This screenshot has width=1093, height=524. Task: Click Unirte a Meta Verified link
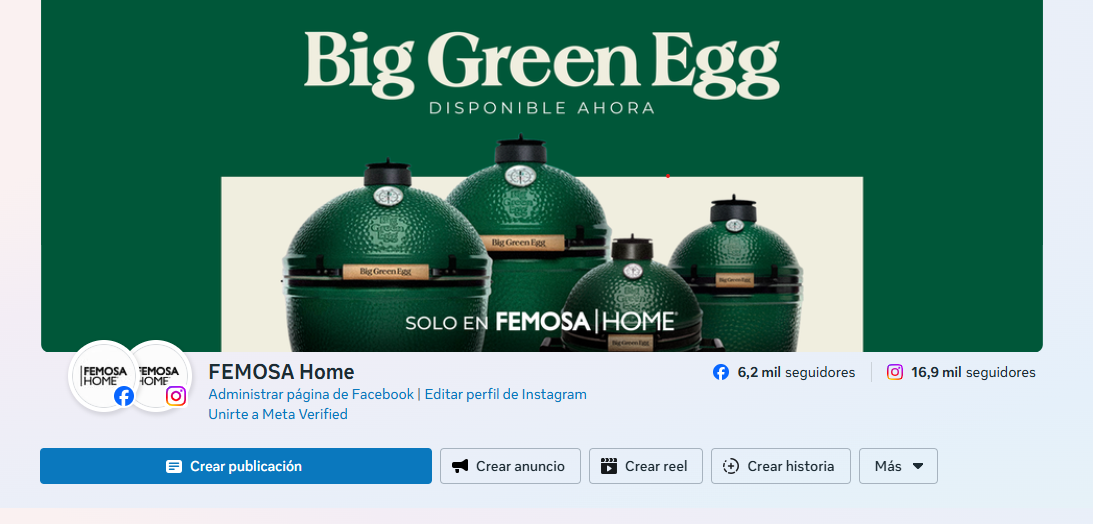pyautogui.click(x=278, y=415)
